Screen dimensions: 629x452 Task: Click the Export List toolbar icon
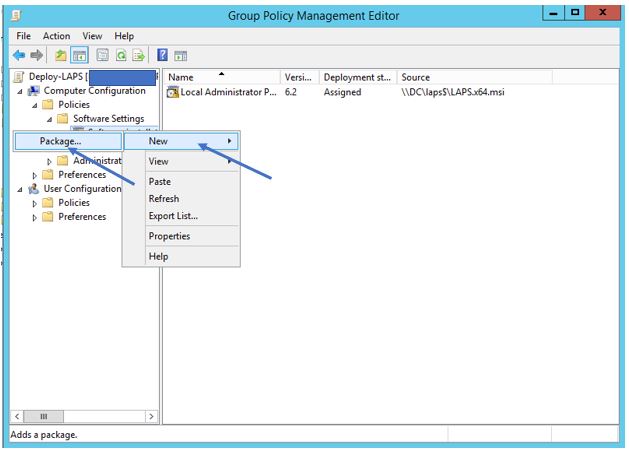coord(138,55)
